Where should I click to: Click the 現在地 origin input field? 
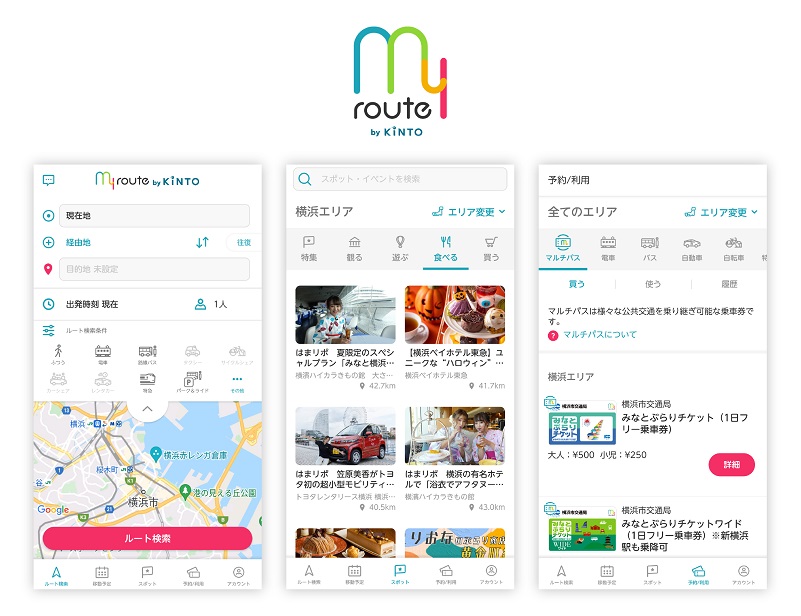tap(154, 216)
